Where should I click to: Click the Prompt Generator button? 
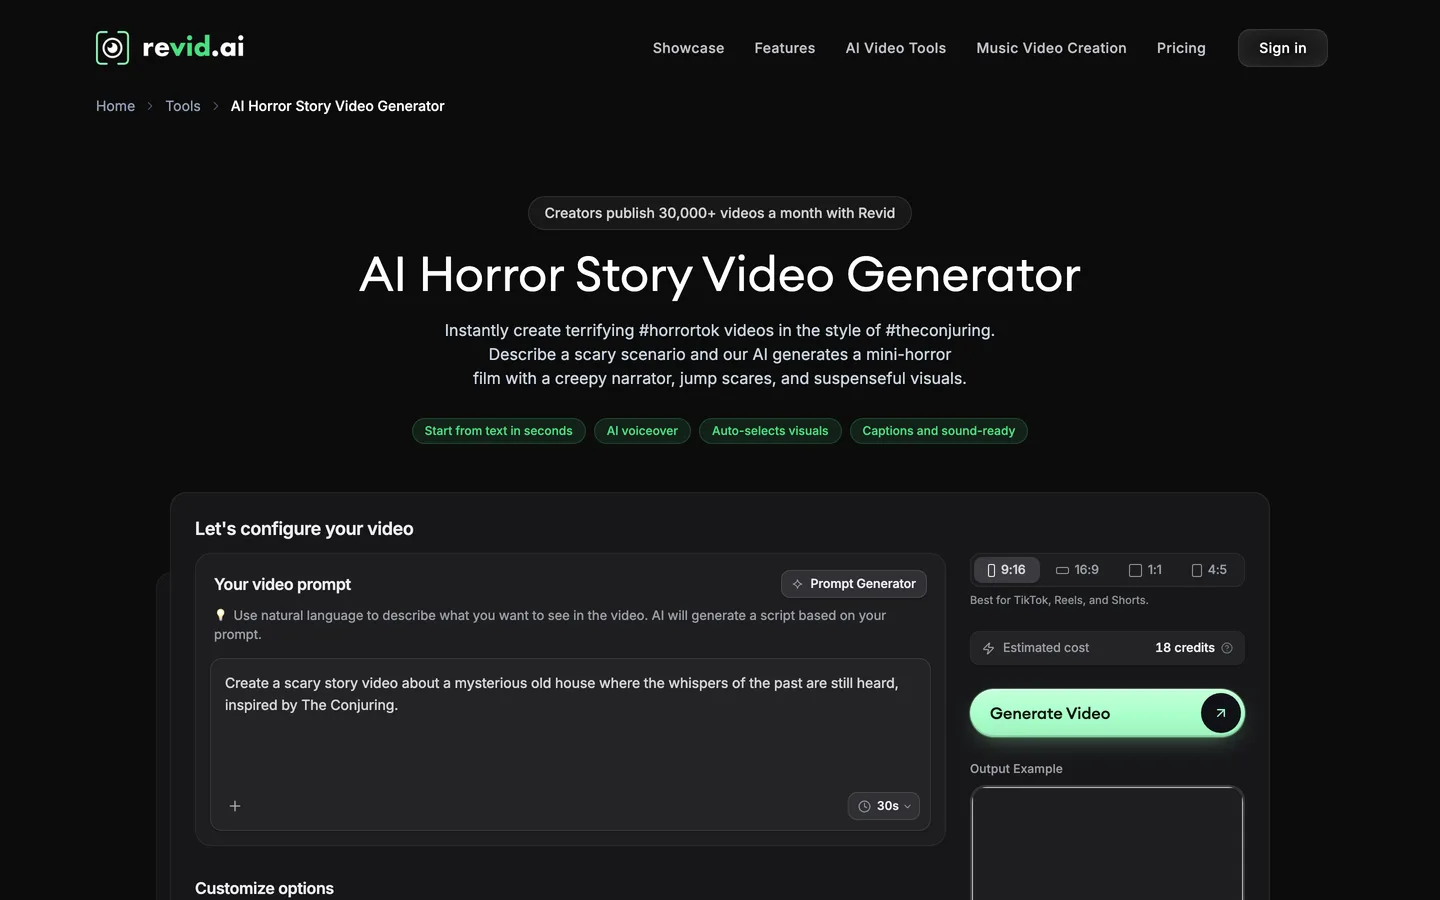[854, 584]
